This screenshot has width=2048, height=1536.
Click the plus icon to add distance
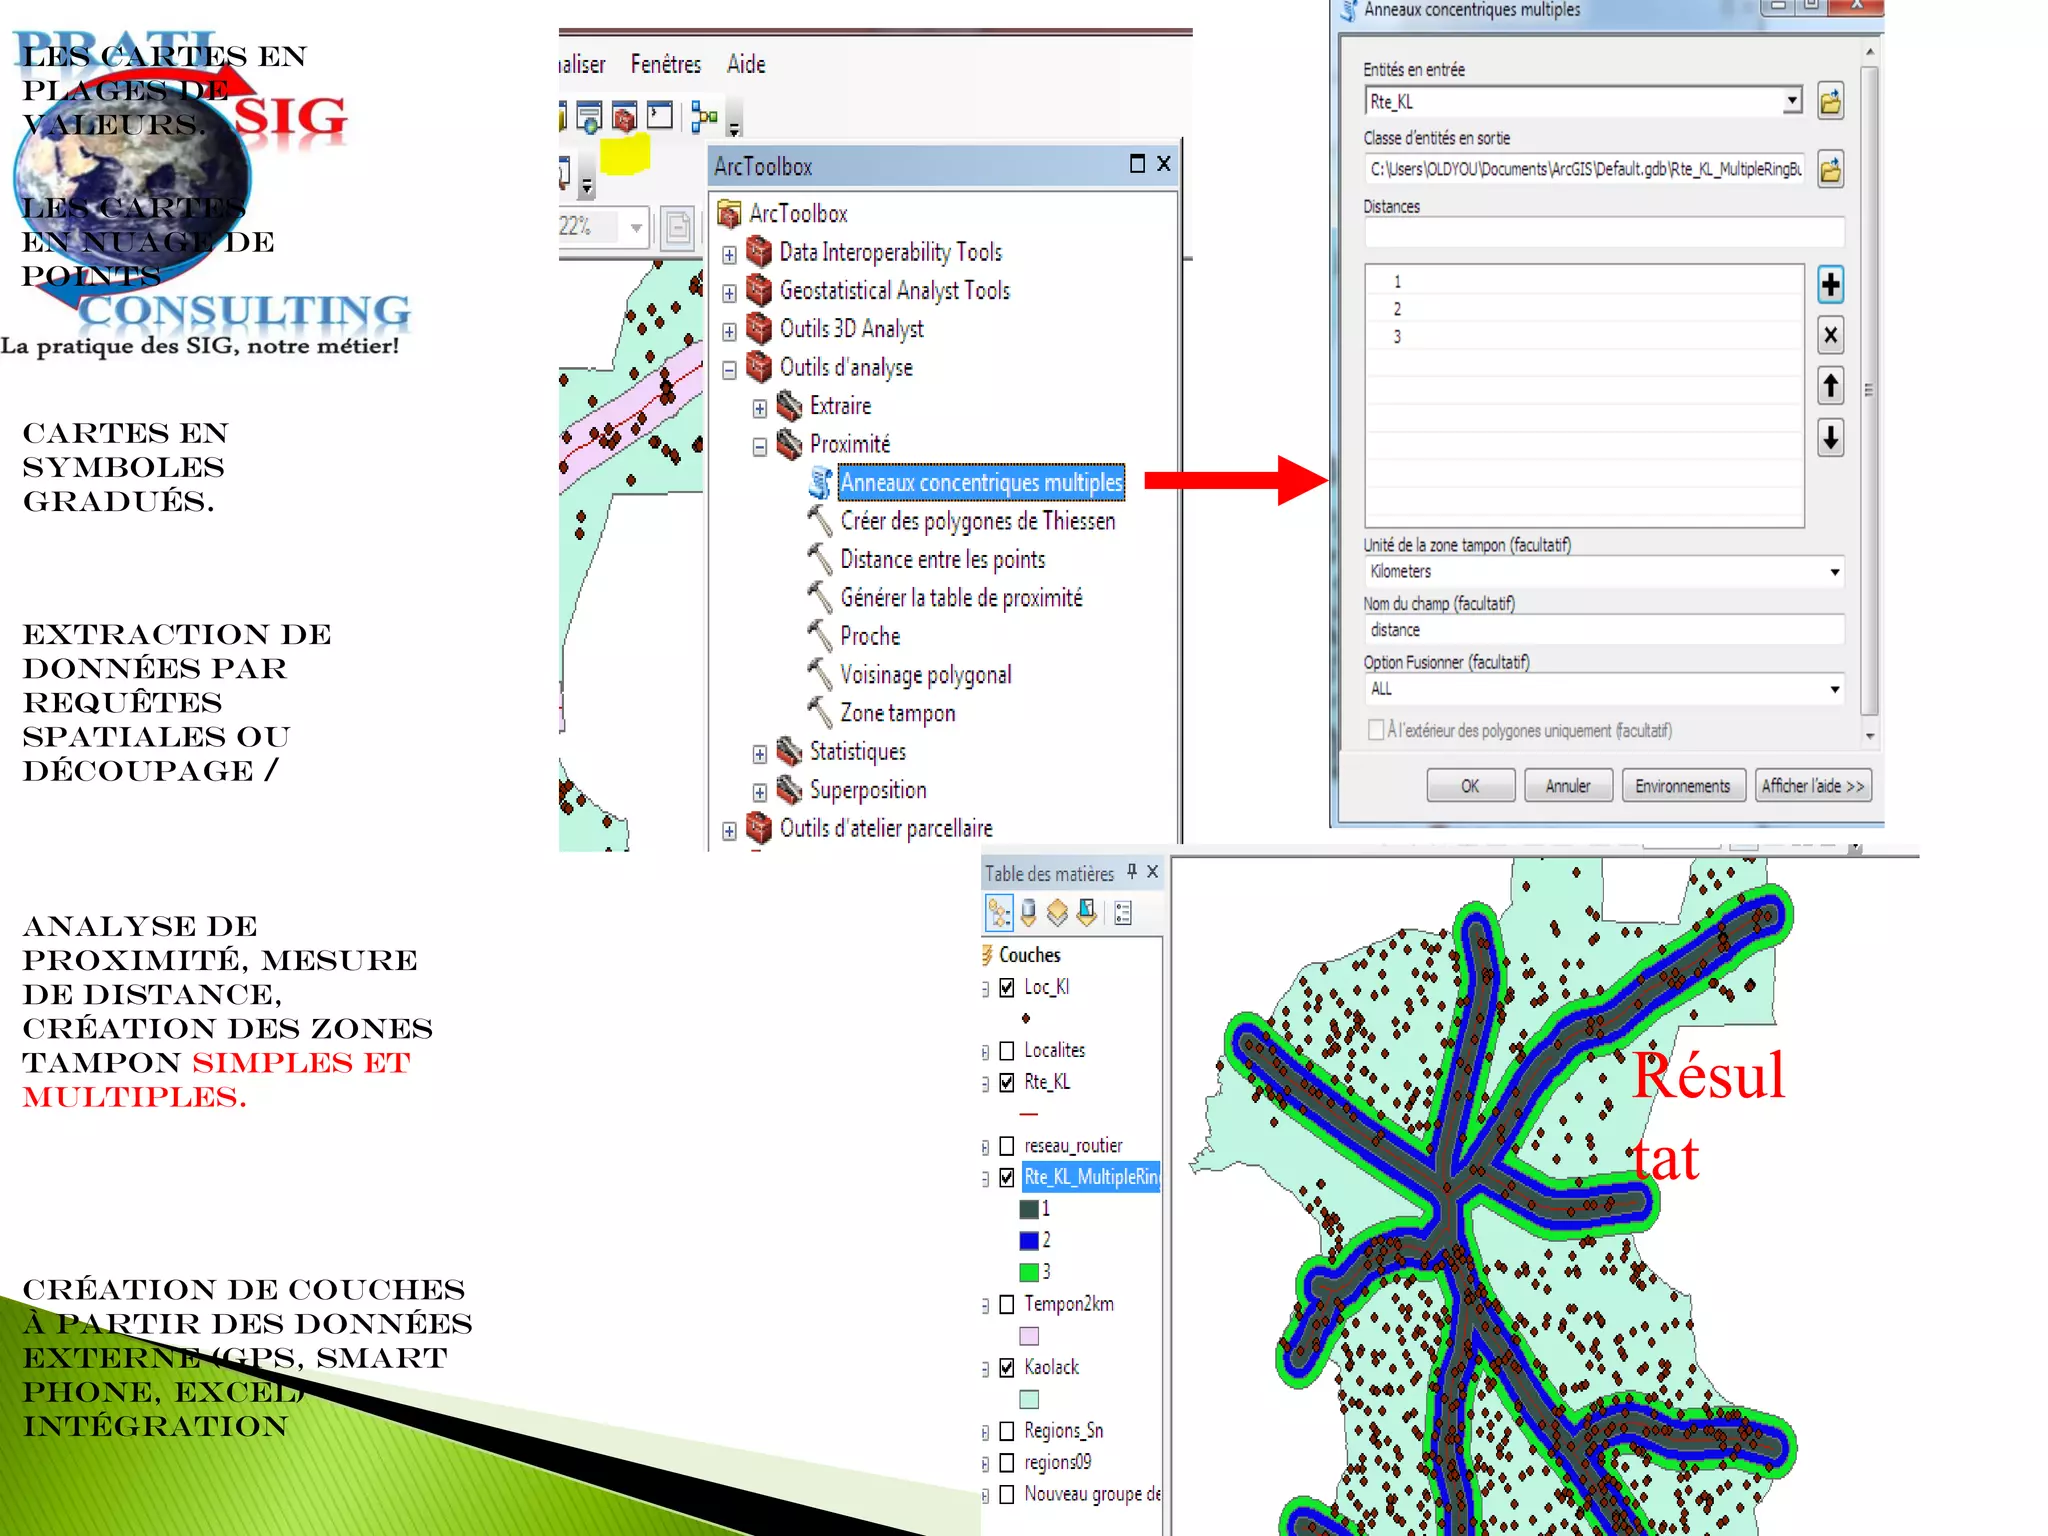[x=1829, y=285]
